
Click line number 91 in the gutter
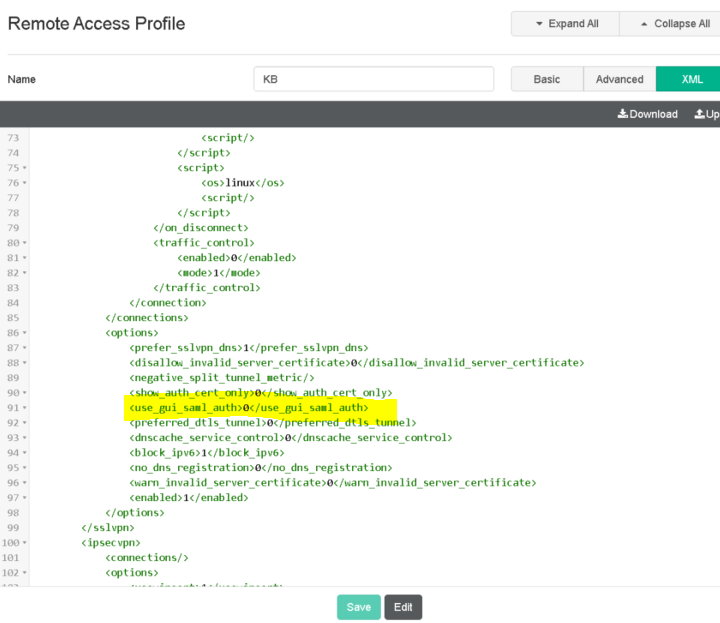click(12, 408)
